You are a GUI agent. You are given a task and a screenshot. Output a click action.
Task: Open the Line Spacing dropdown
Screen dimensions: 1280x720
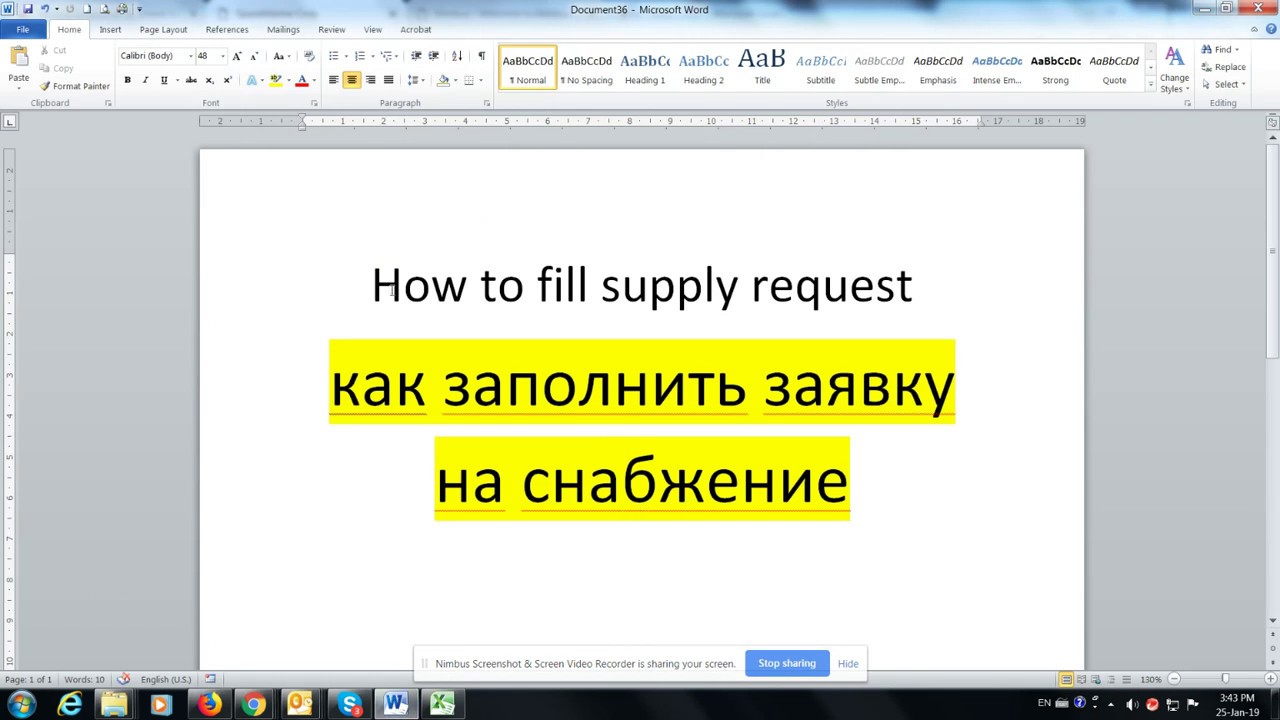point(418,80)
